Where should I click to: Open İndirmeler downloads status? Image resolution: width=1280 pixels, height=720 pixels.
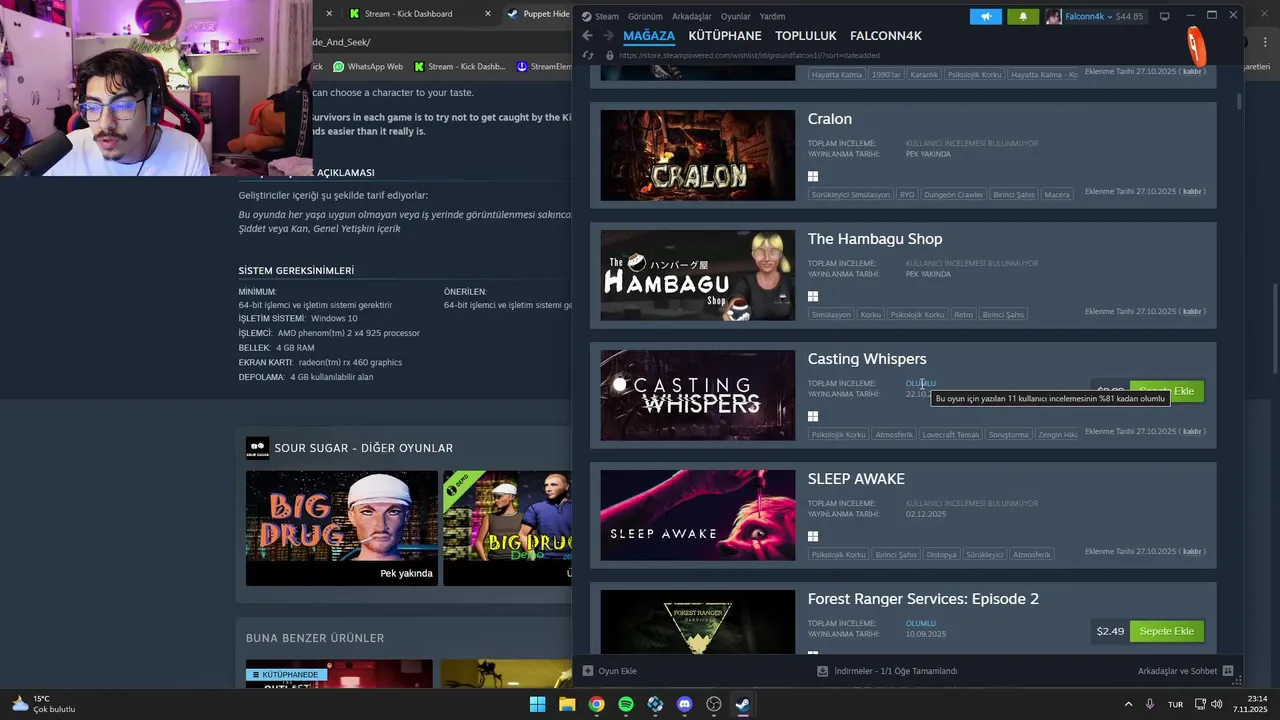(888, 671)
